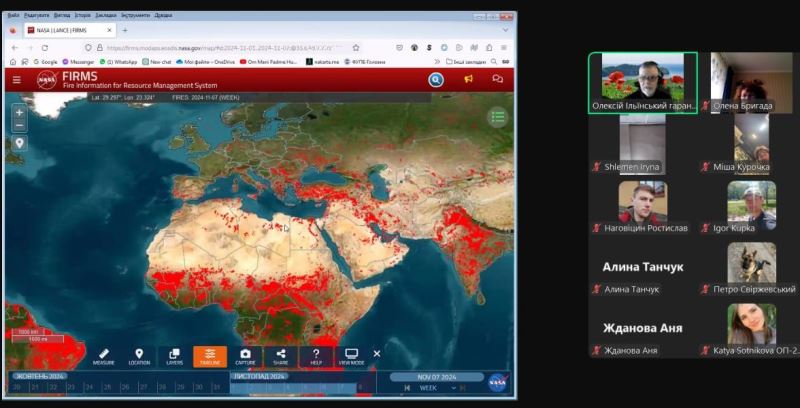This screenshot has width=800, height=408.
Task: Open the Om Mani Padme Hu... bookmark
Action: click(268, 62)
